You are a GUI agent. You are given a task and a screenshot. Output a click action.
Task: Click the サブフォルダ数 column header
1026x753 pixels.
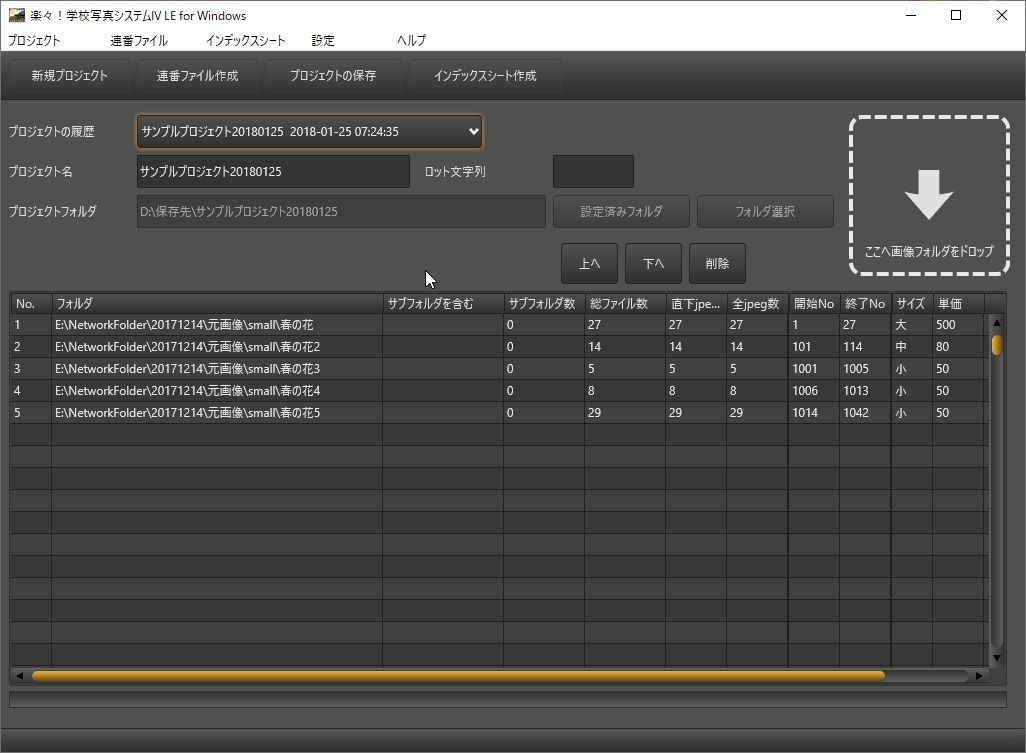coord(544,304)
